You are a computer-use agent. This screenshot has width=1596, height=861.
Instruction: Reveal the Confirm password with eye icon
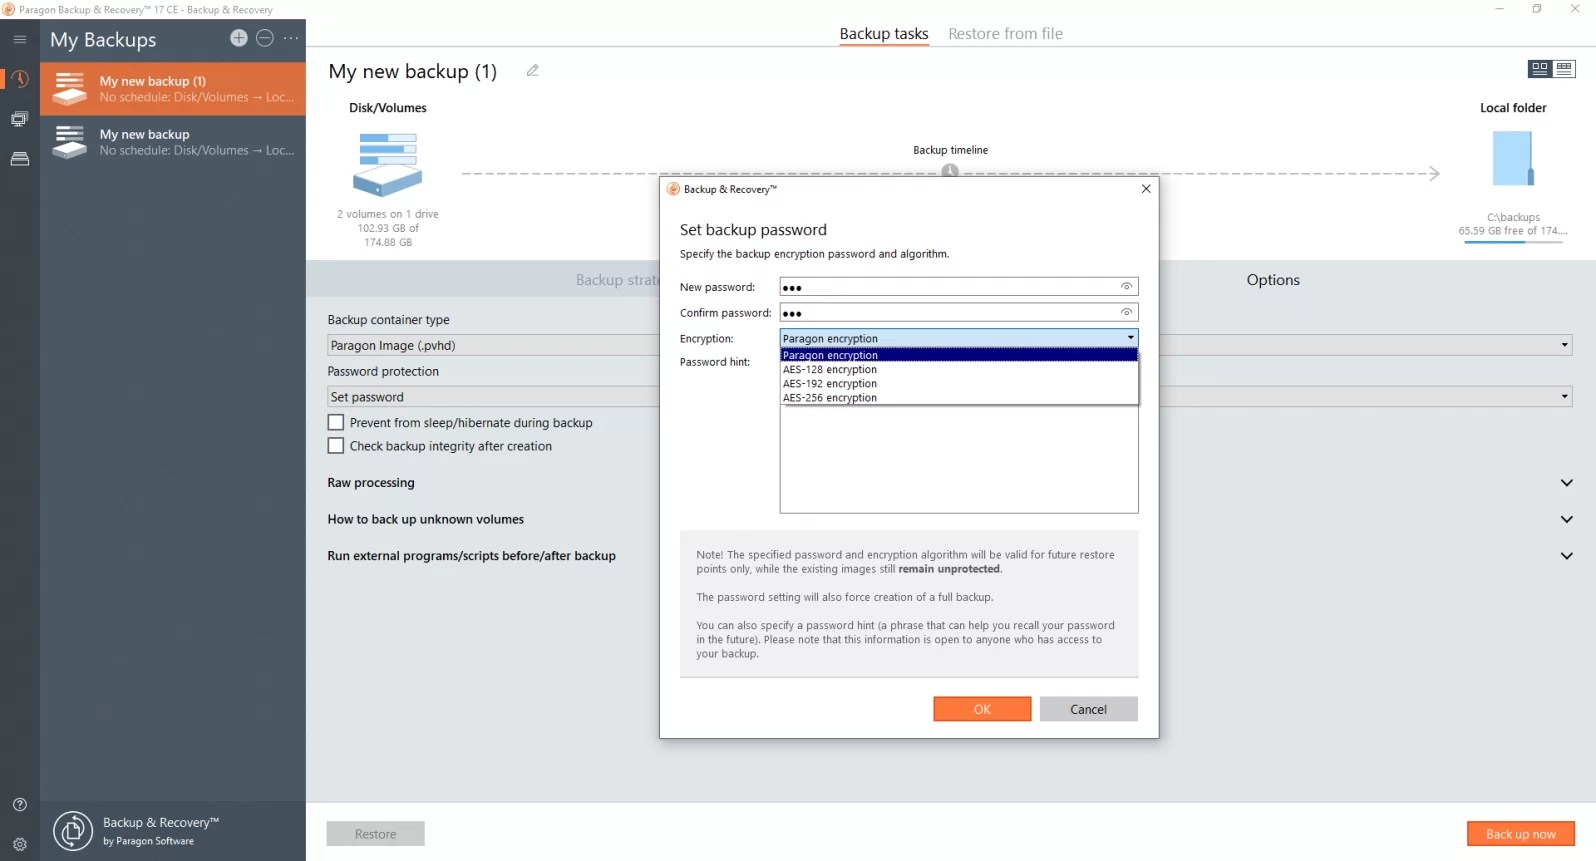point(1127,313)
